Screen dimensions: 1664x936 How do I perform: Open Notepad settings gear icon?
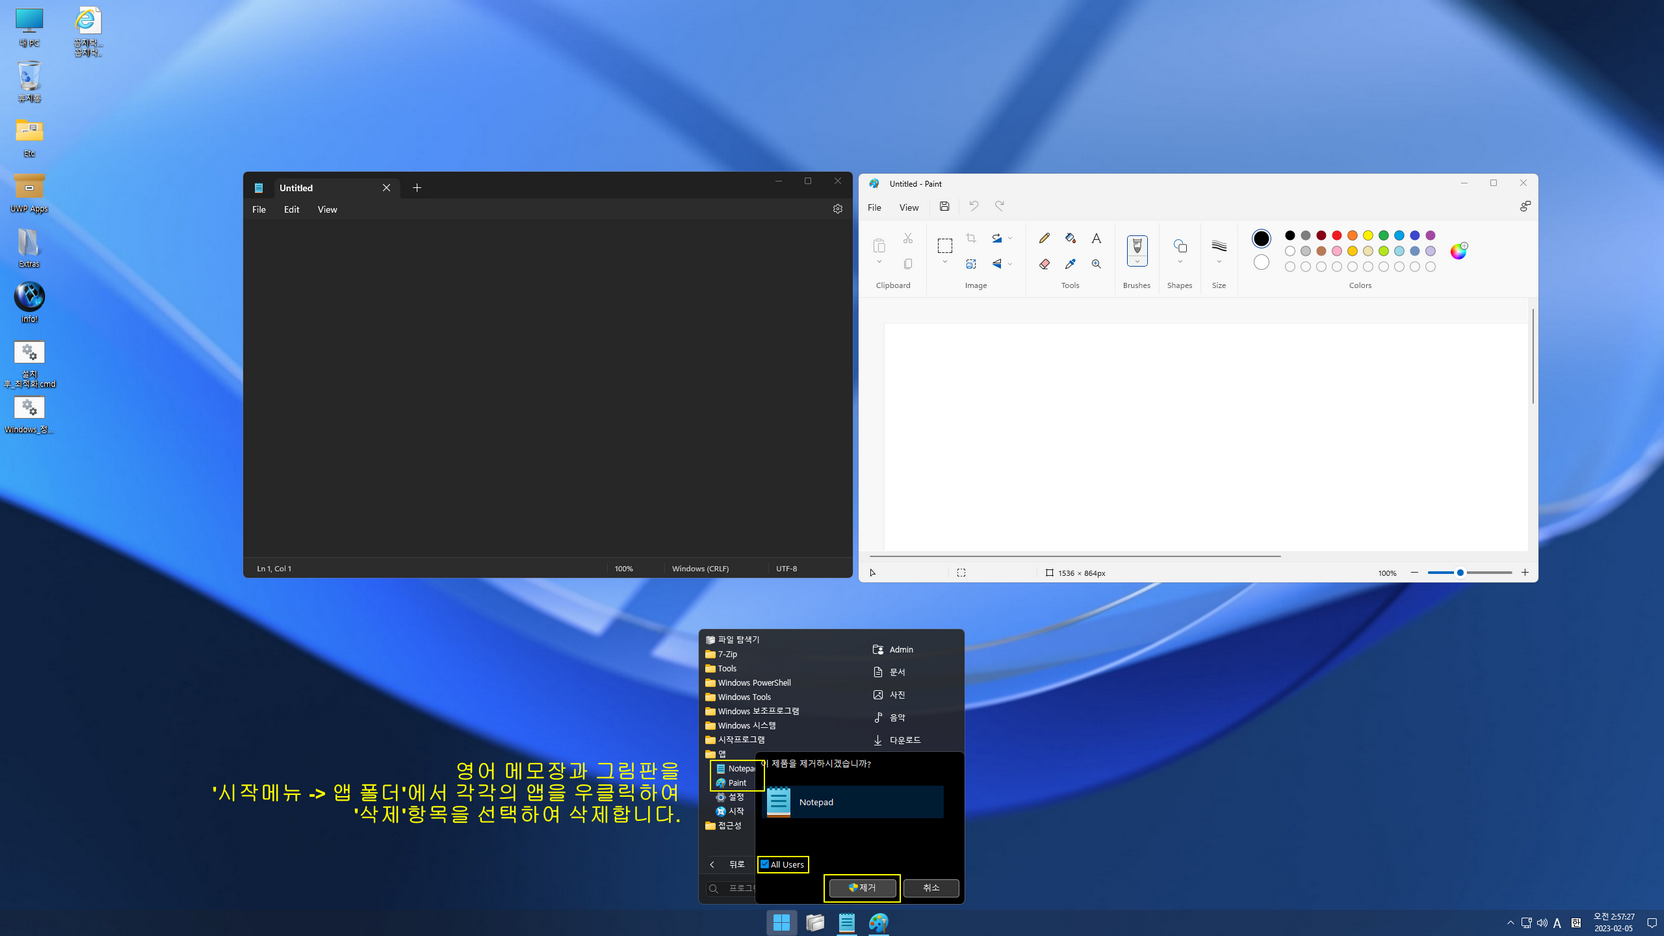pos(838,209)
